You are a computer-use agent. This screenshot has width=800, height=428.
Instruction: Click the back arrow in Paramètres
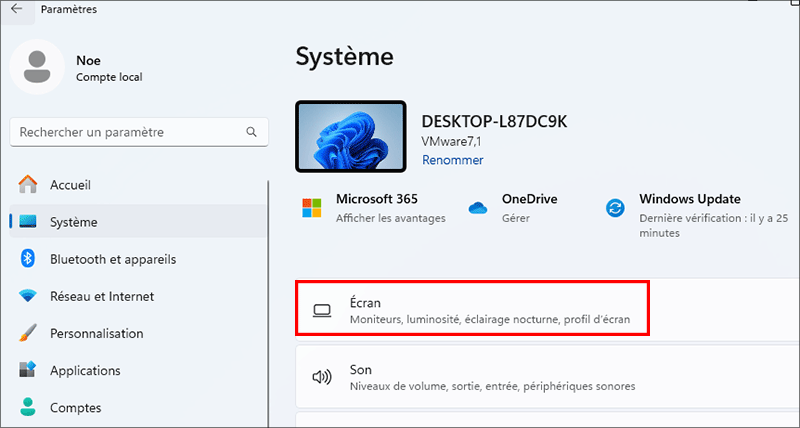click(x=17, y=8)
